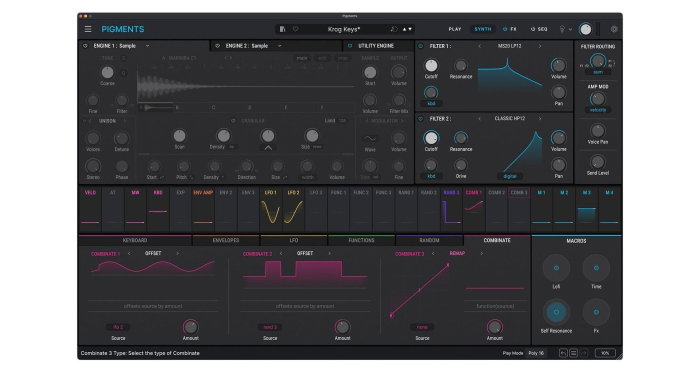Select next Filter 2 type arrow
Image resolution: width=700 pixels, height=372 pixels.
click(x=540, y=119)
